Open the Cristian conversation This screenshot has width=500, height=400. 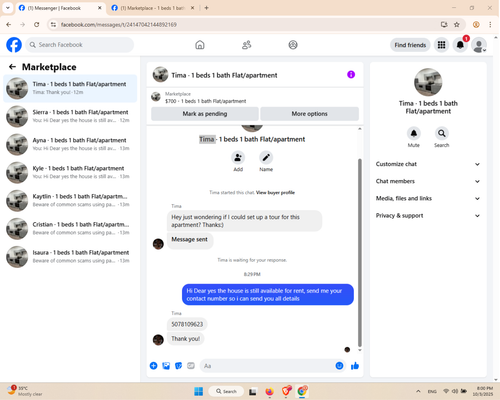[x=70, y=229]
